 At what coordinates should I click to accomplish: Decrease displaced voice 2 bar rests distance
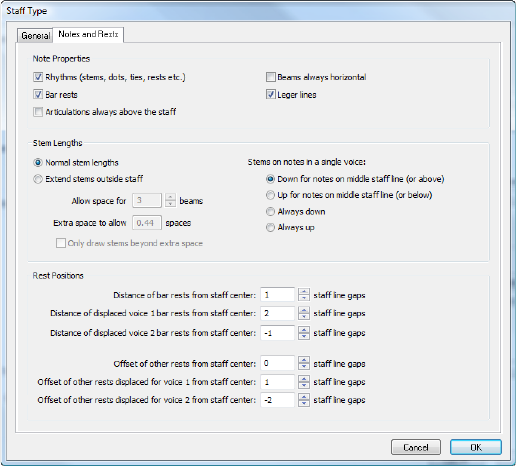tap(304, 336)
